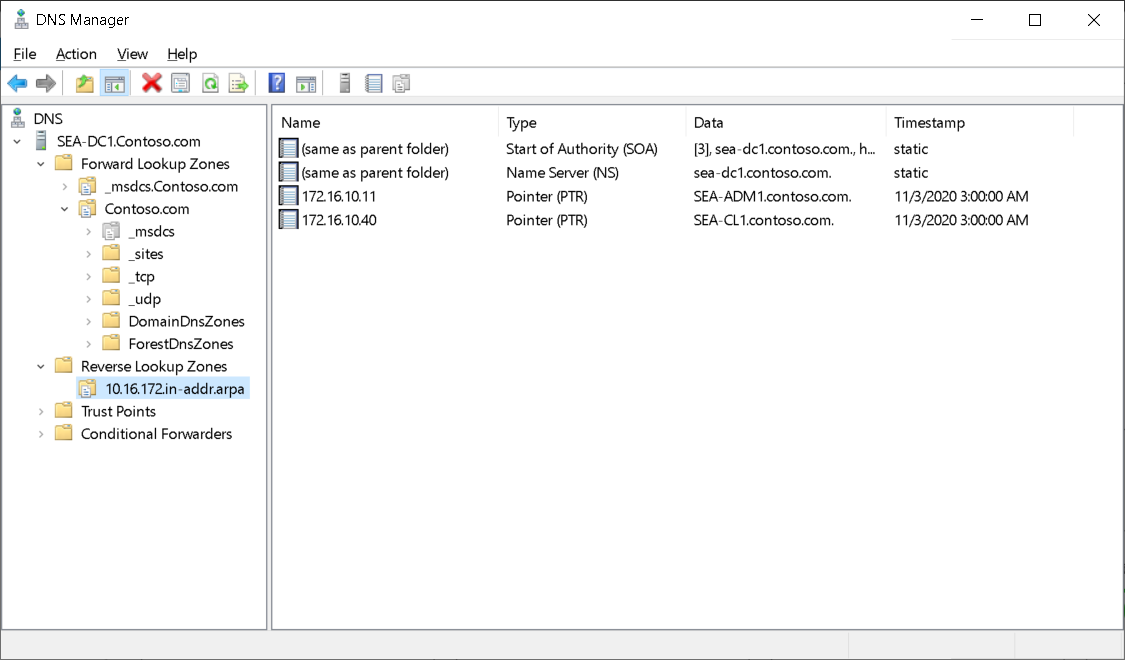This screenshot has width=1125, height=660.
Task: Open the View menu
Action: point(132,54)
